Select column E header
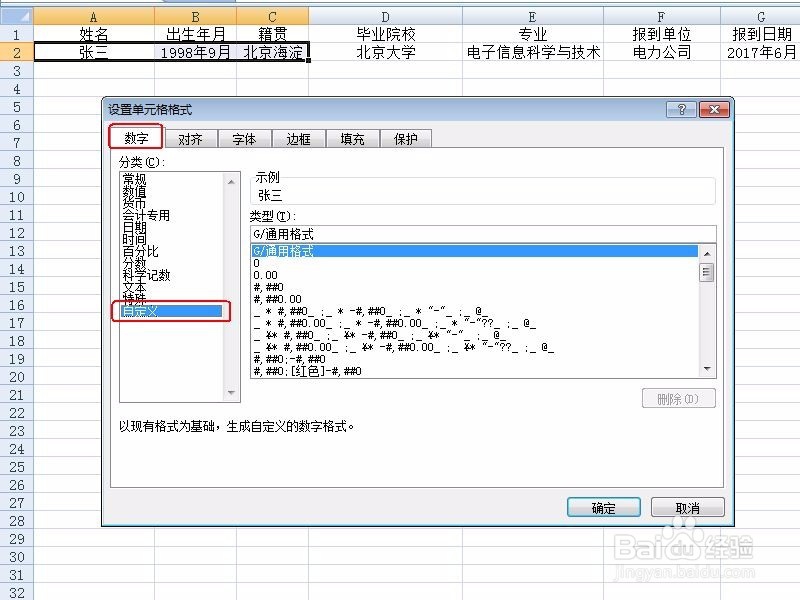 (533, 16)
